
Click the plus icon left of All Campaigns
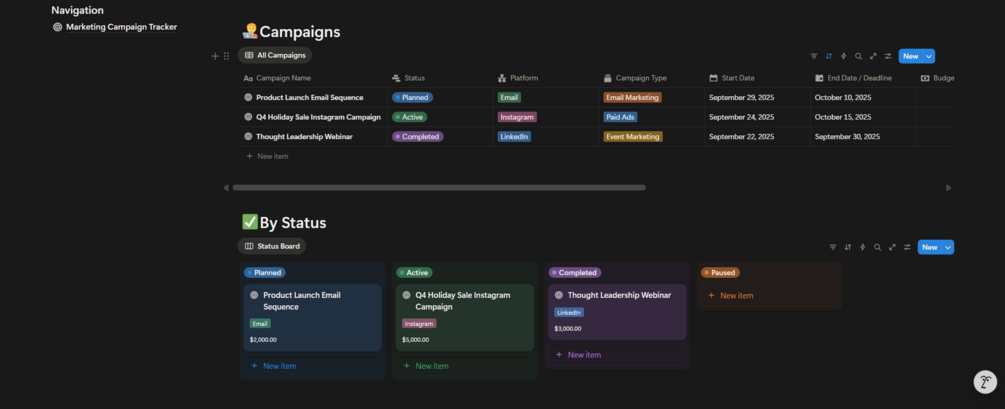[x=215, y=56]
